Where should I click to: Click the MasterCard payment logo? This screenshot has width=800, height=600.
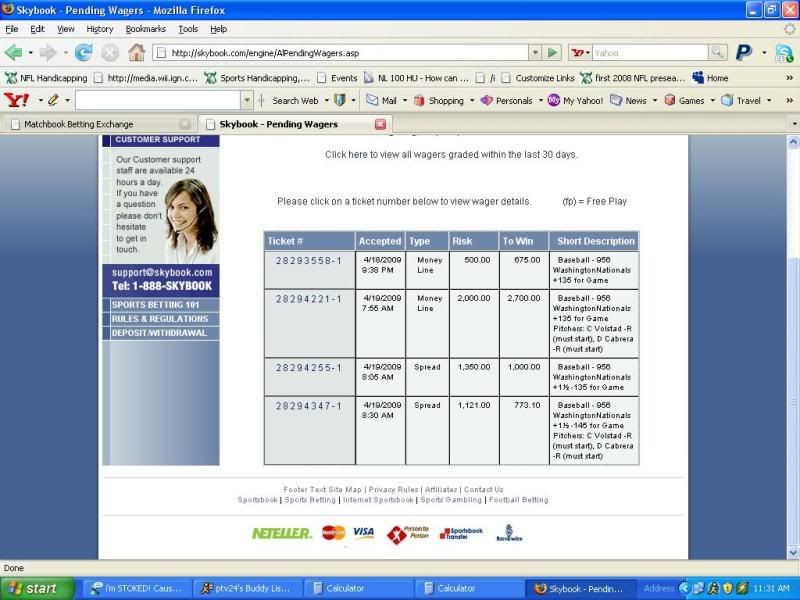coord(334,533)
